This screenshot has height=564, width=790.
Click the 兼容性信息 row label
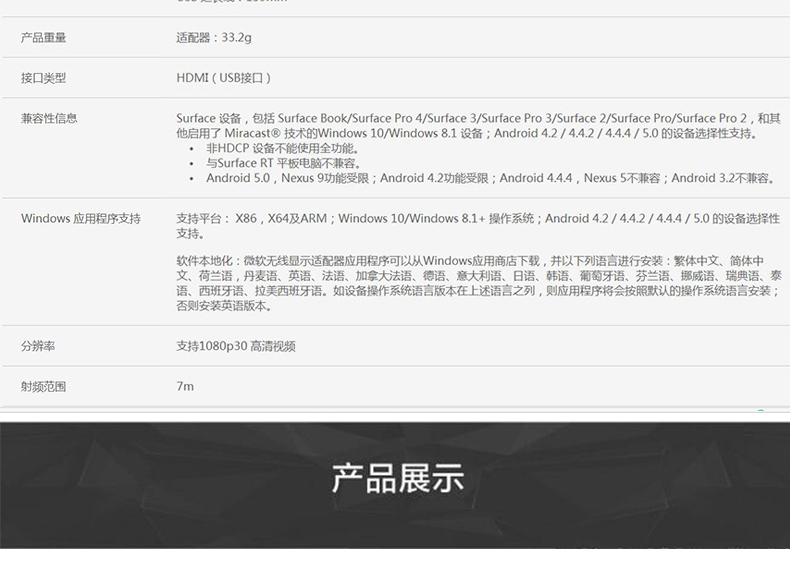click(49, 118)
